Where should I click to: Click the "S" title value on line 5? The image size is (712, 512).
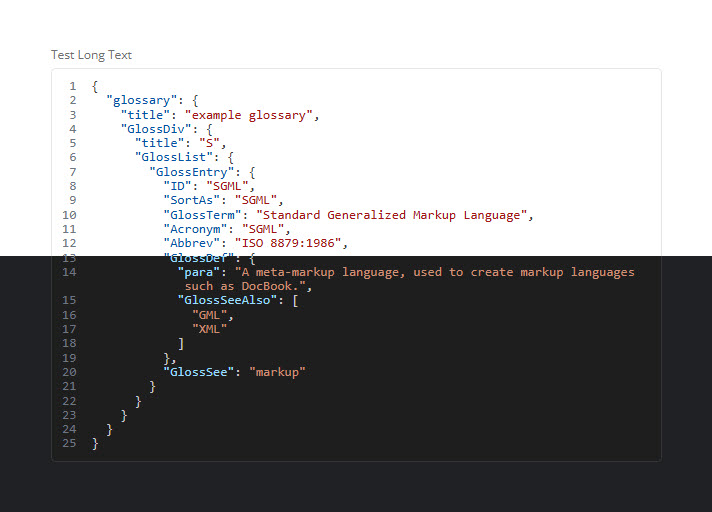click(209, 143)
